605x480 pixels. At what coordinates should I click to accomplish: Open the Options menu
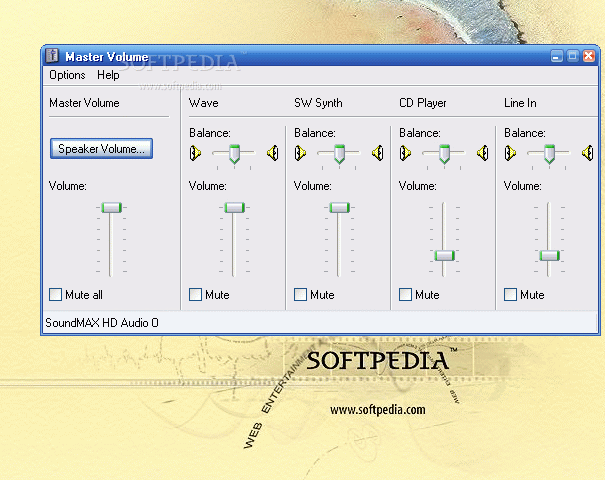pyautogui.click(x=67, y=75)
